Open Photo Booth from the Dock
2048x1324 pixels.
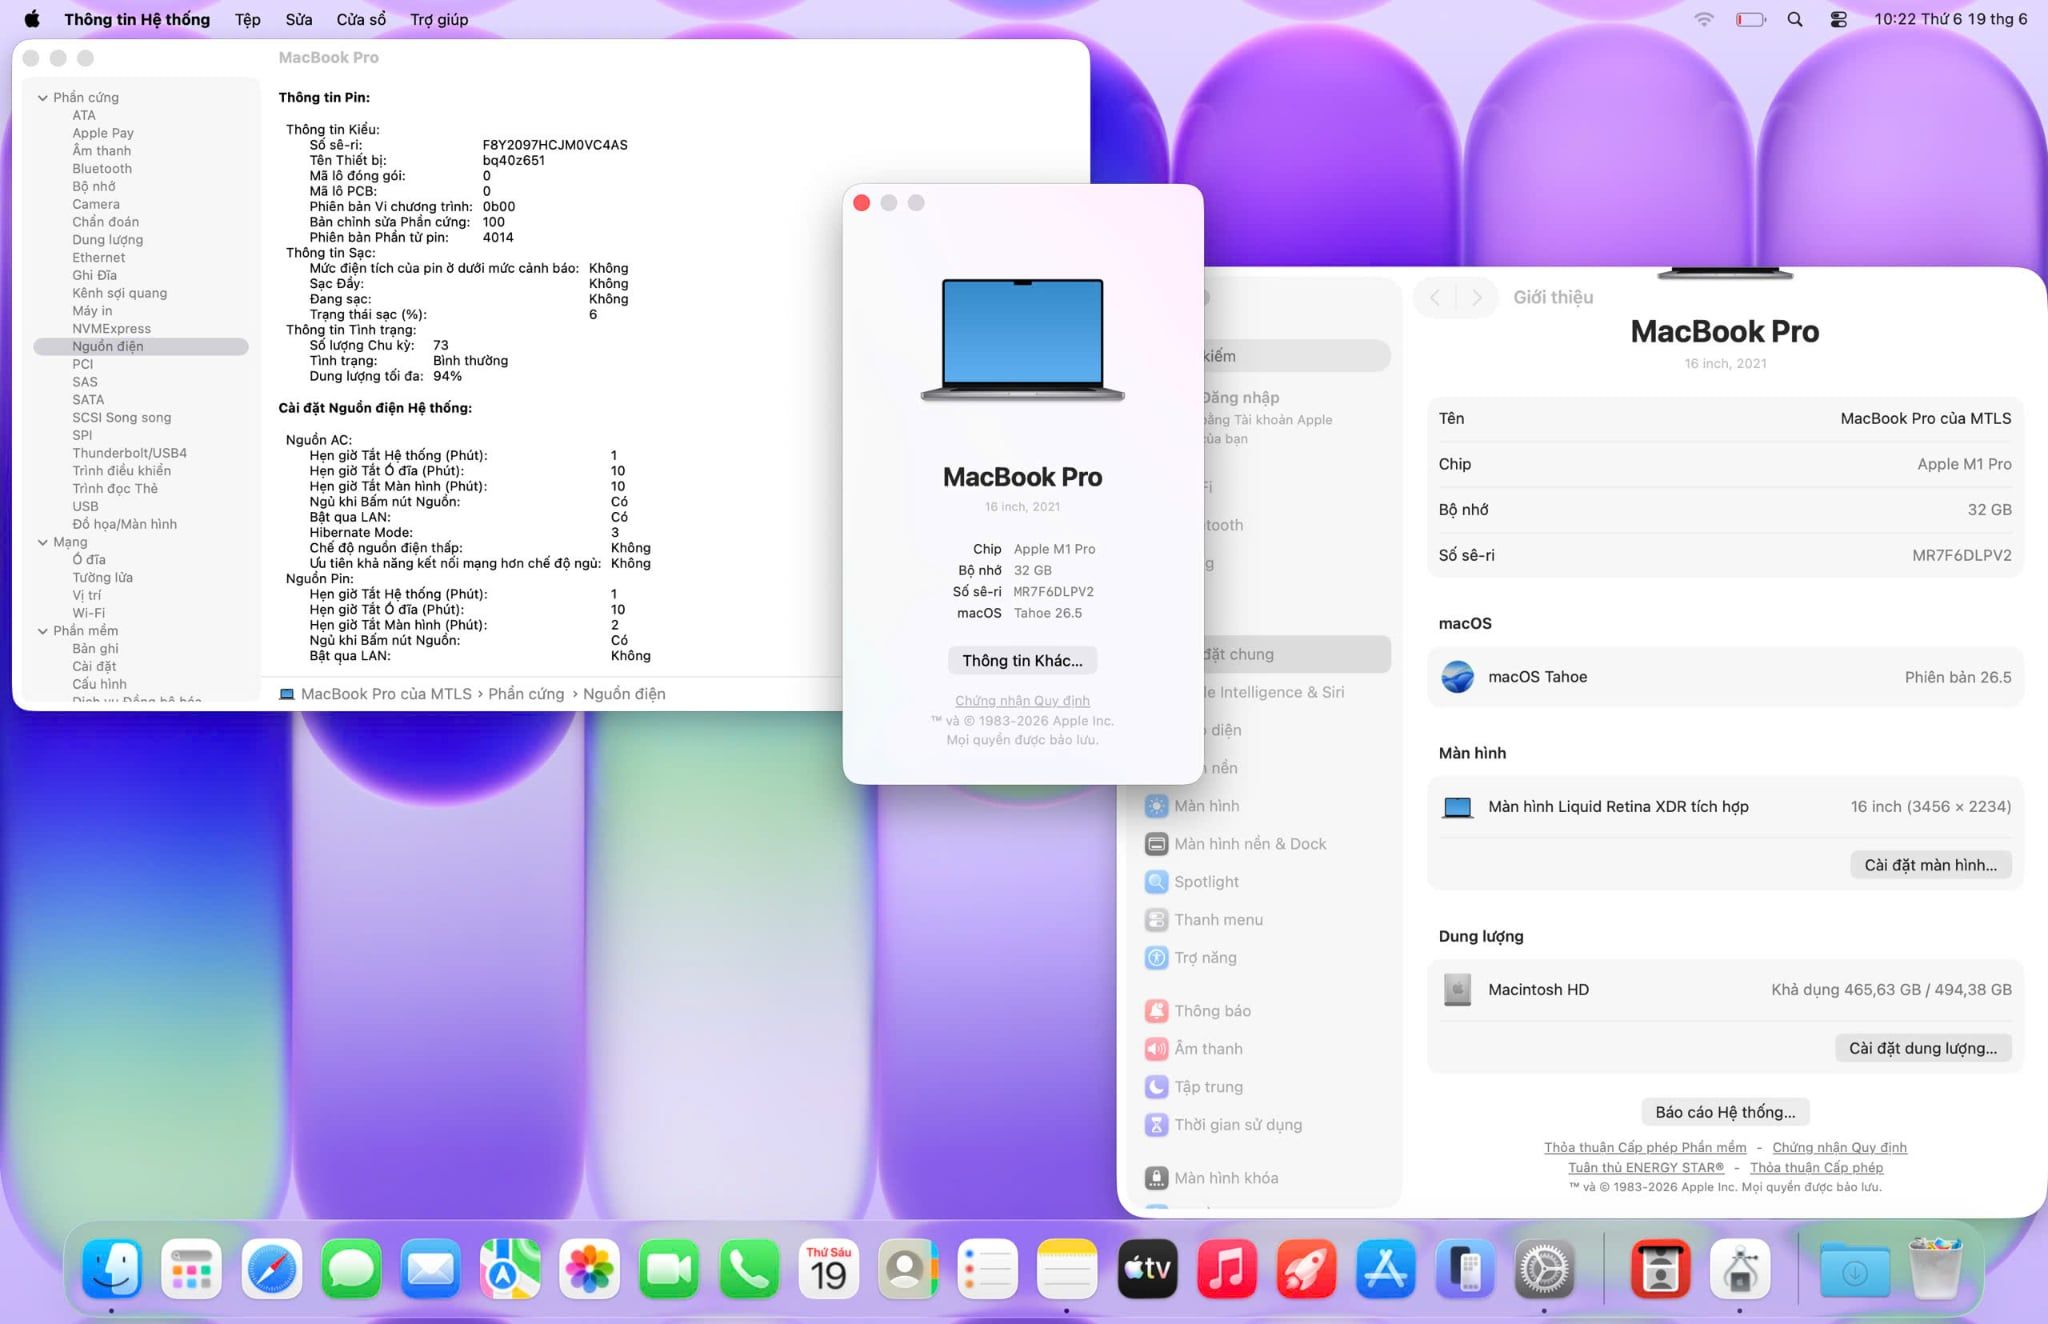tap(1660, 1269)
